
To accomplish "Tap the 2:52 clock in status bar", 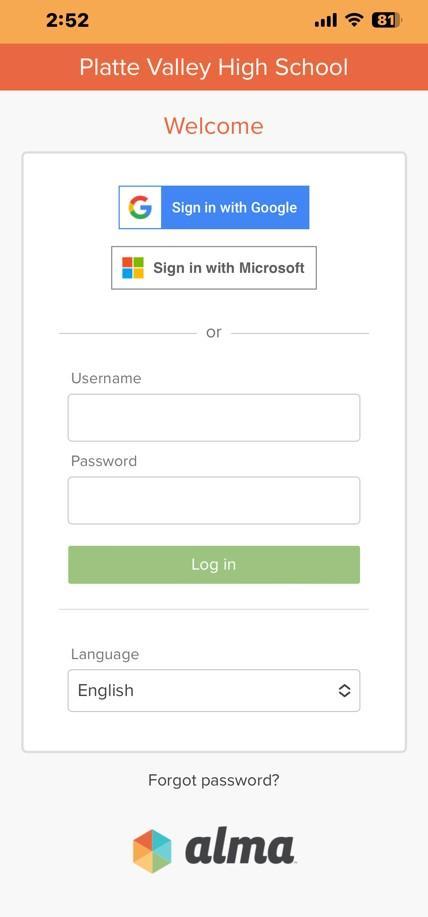I will (x=67, y=20).
